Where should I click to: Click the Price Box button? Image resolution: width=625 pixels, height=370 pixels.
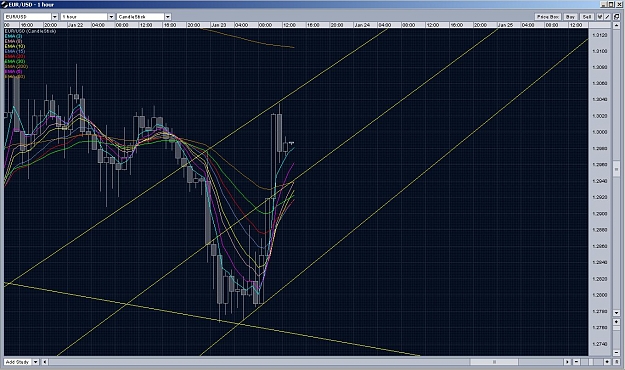(x=548, y=17)
